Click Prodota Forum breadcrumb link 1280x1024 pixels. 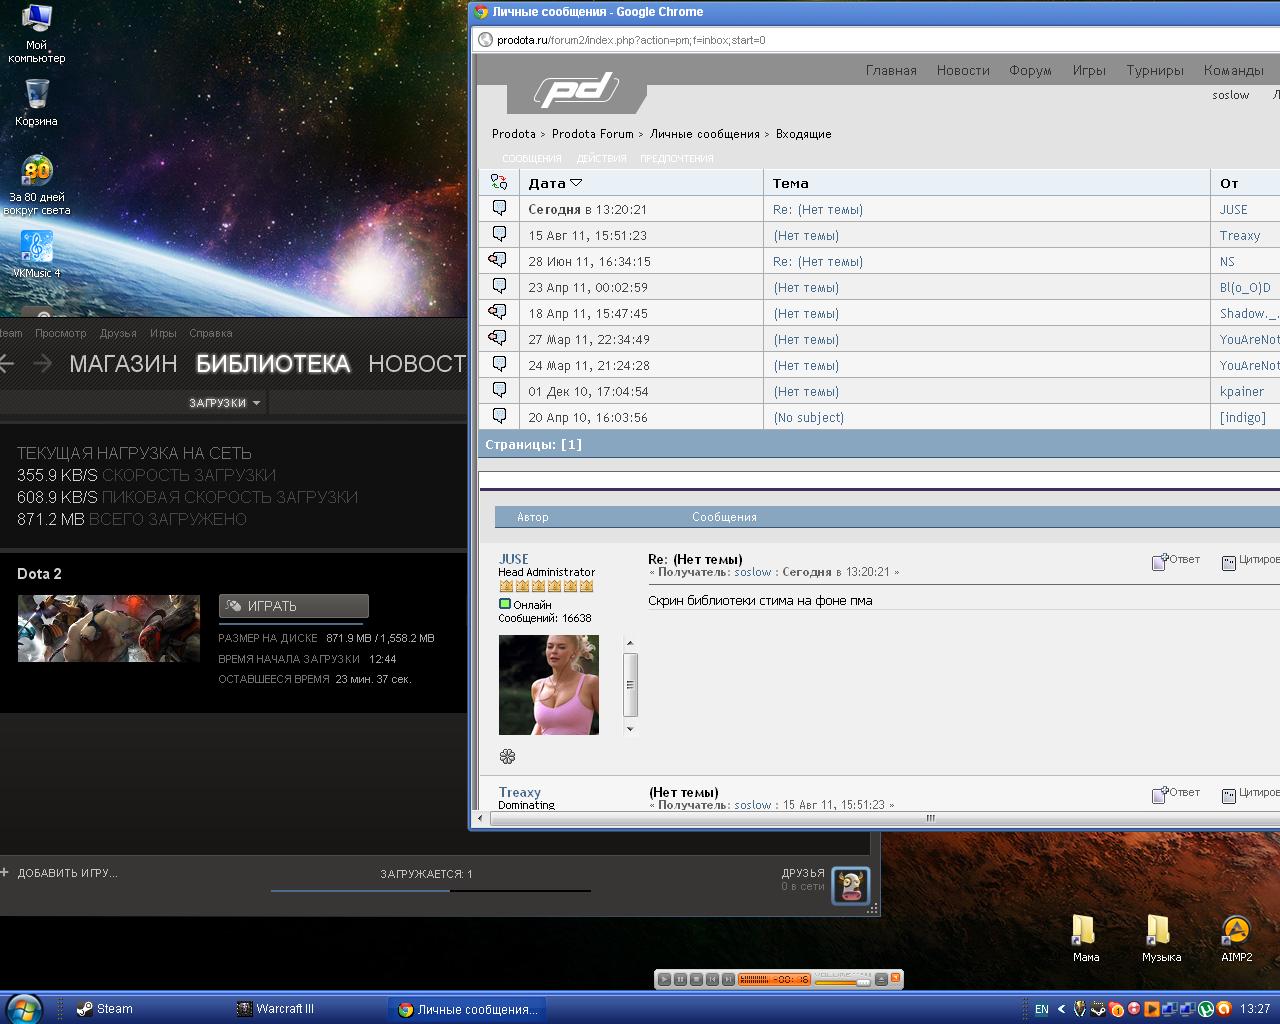(593, 134)
